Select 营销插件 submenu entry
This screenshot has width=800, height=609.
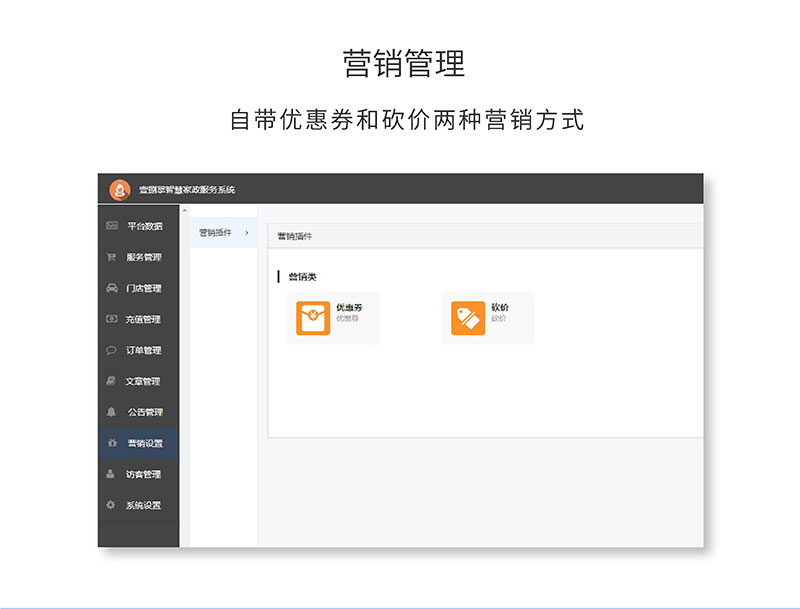[x=223, y=233]
